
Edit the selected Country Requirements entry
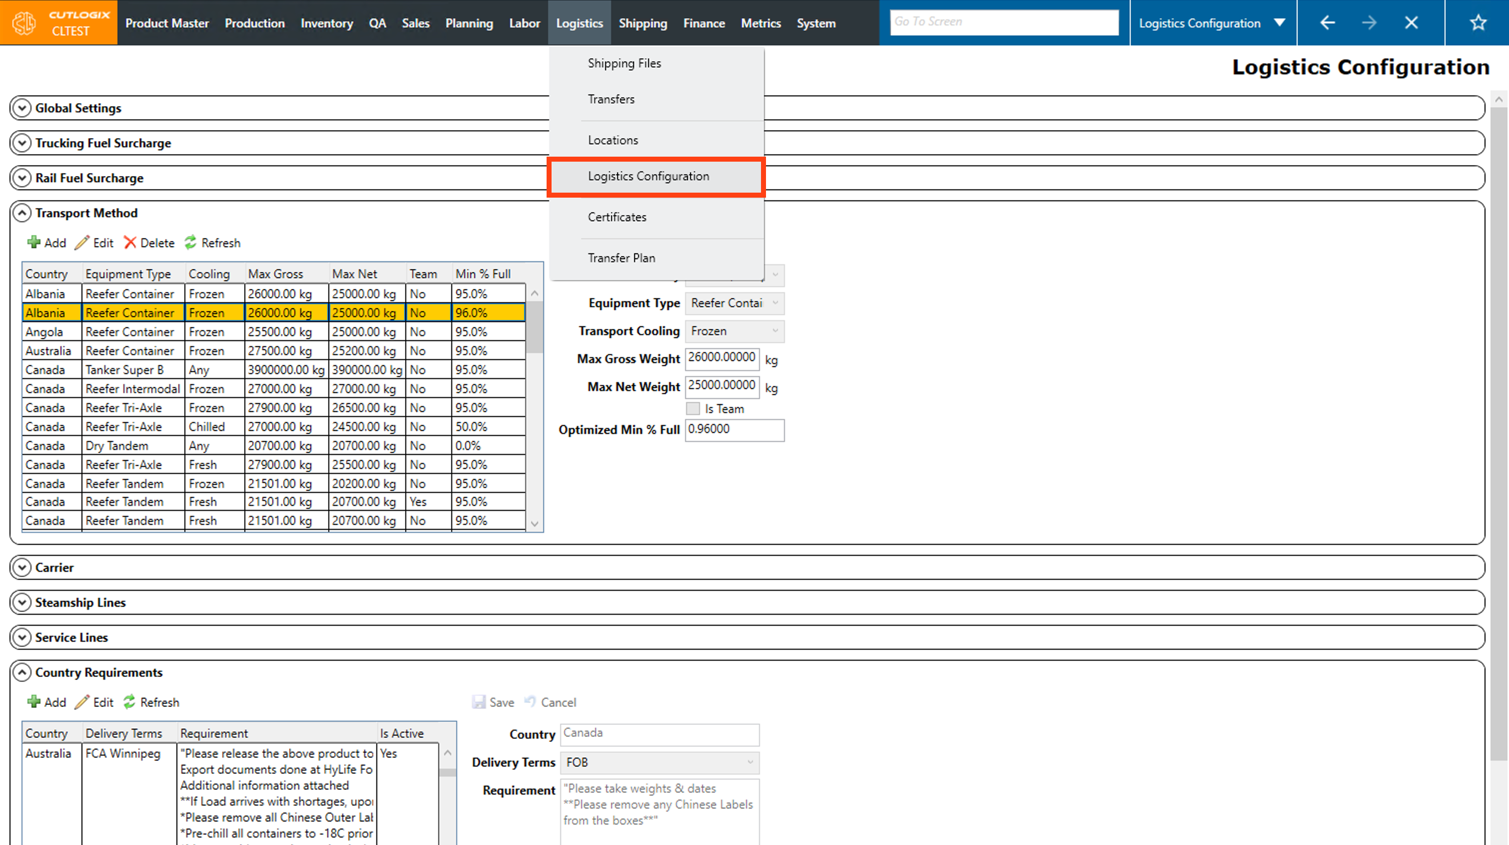pos(94,702)
